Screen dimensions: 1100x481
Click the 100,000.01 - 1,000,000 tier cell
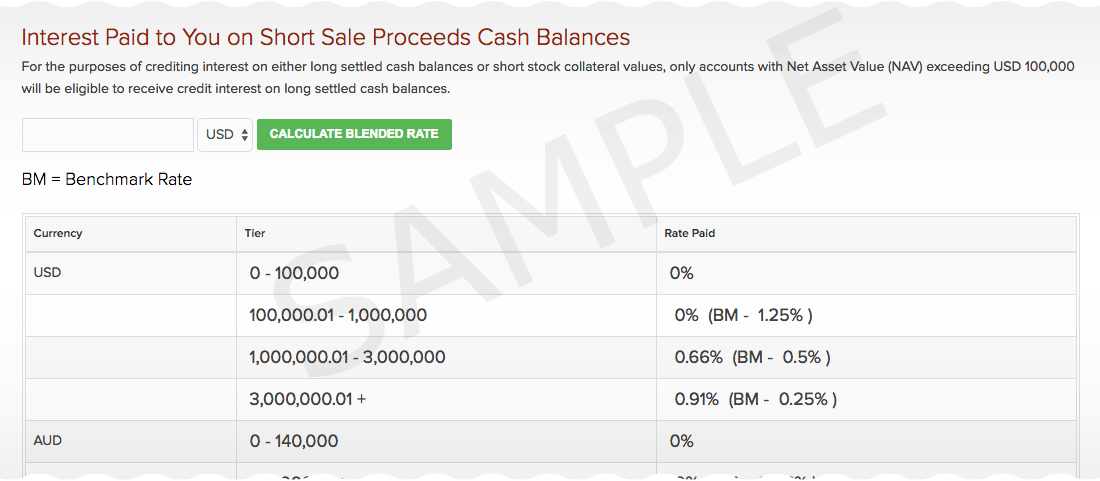(x=338, y=315)
